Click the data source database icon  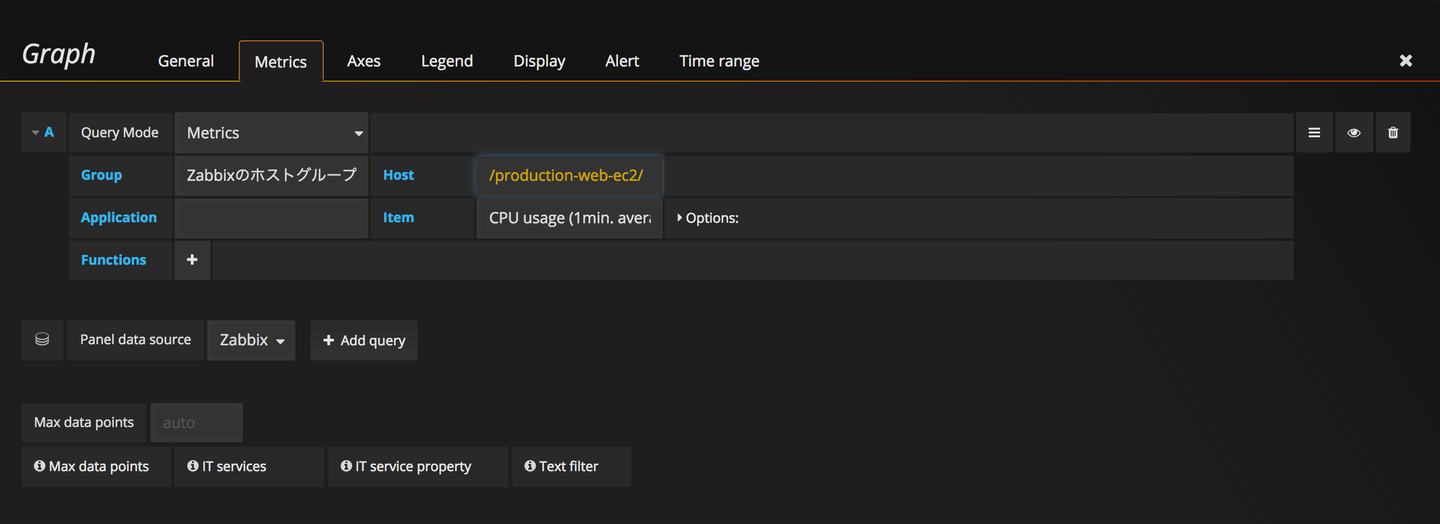tap(42, 340)
